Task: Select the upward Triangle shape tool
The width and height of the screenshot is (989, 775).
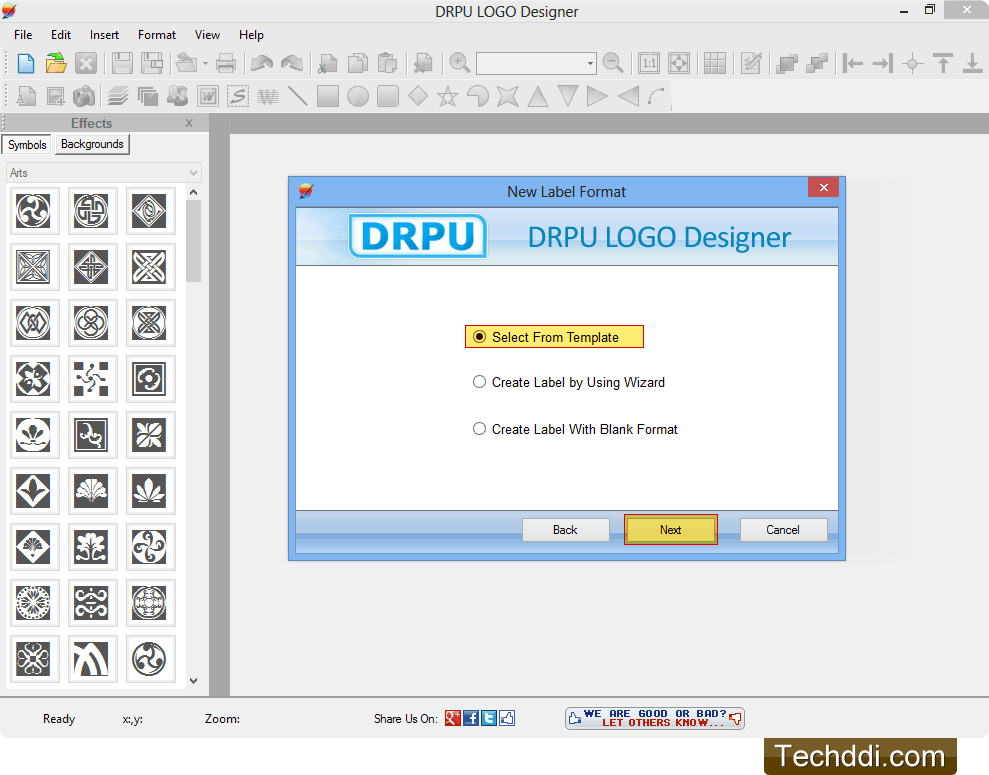Action: (x=538, y=96)
